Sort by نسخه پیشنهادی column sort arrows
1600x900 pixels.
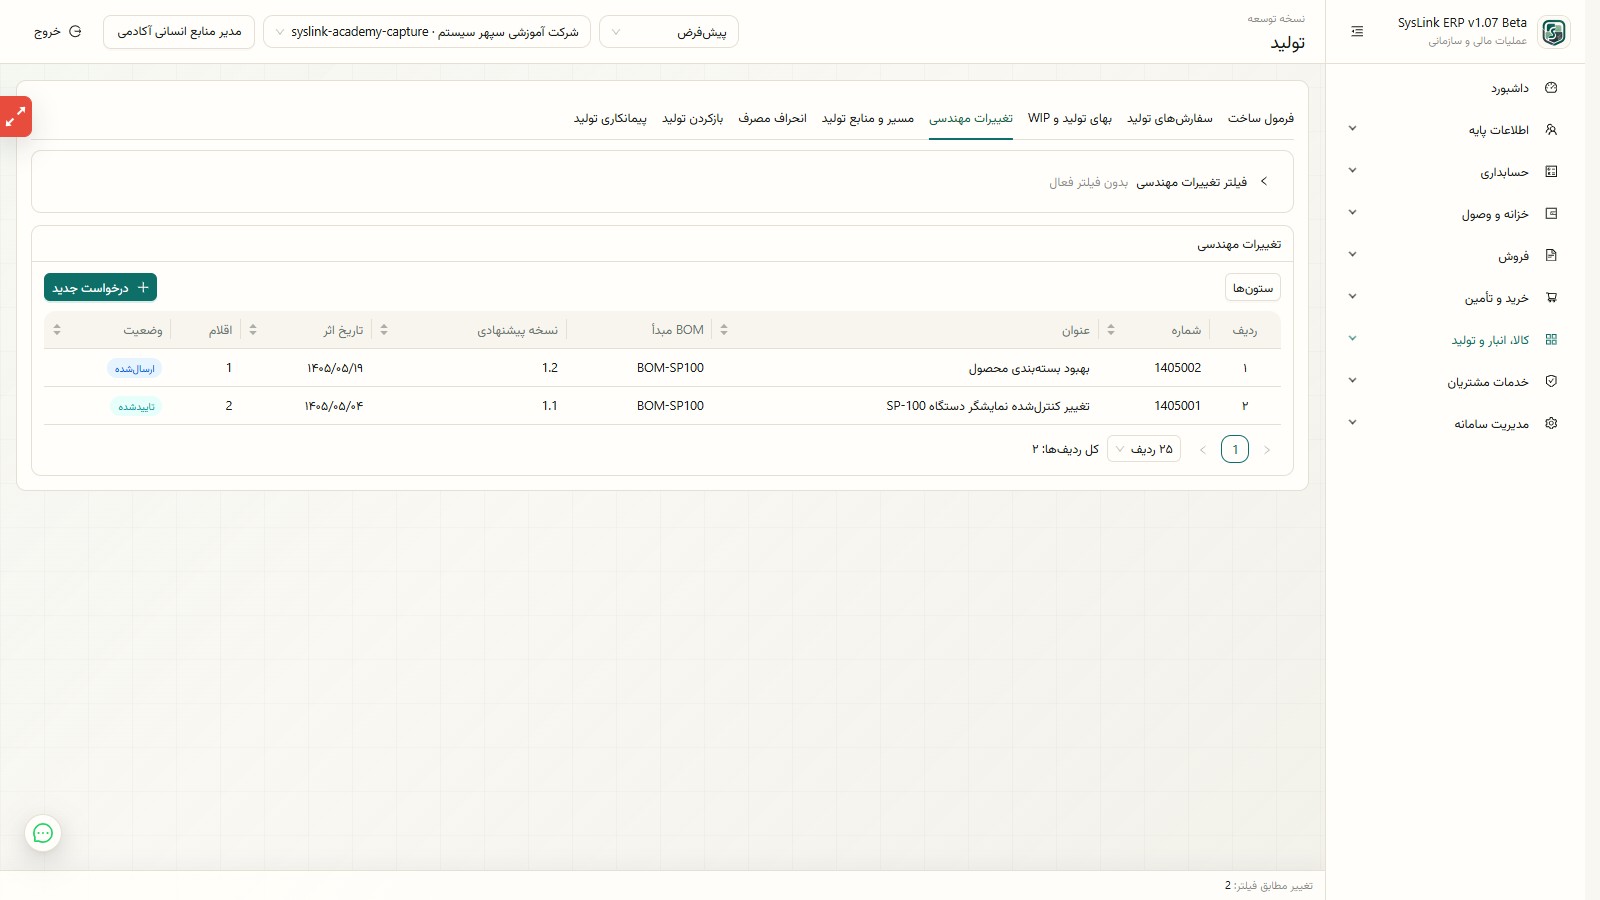[x=384, y=330]
